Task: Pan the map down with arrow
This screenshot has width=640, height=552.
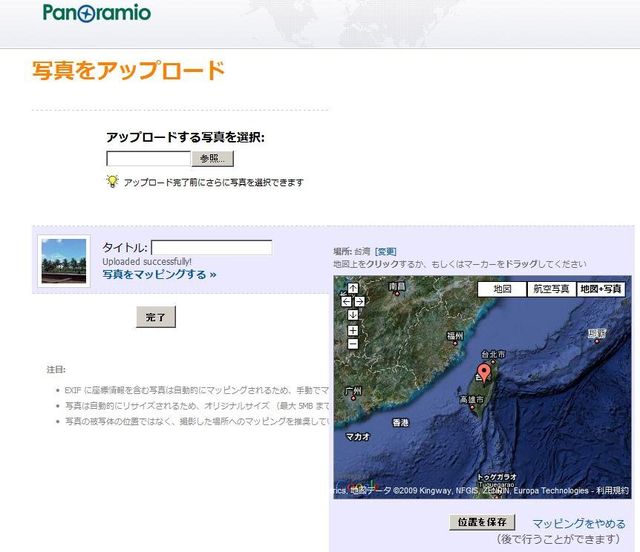Action: (353, 314)
